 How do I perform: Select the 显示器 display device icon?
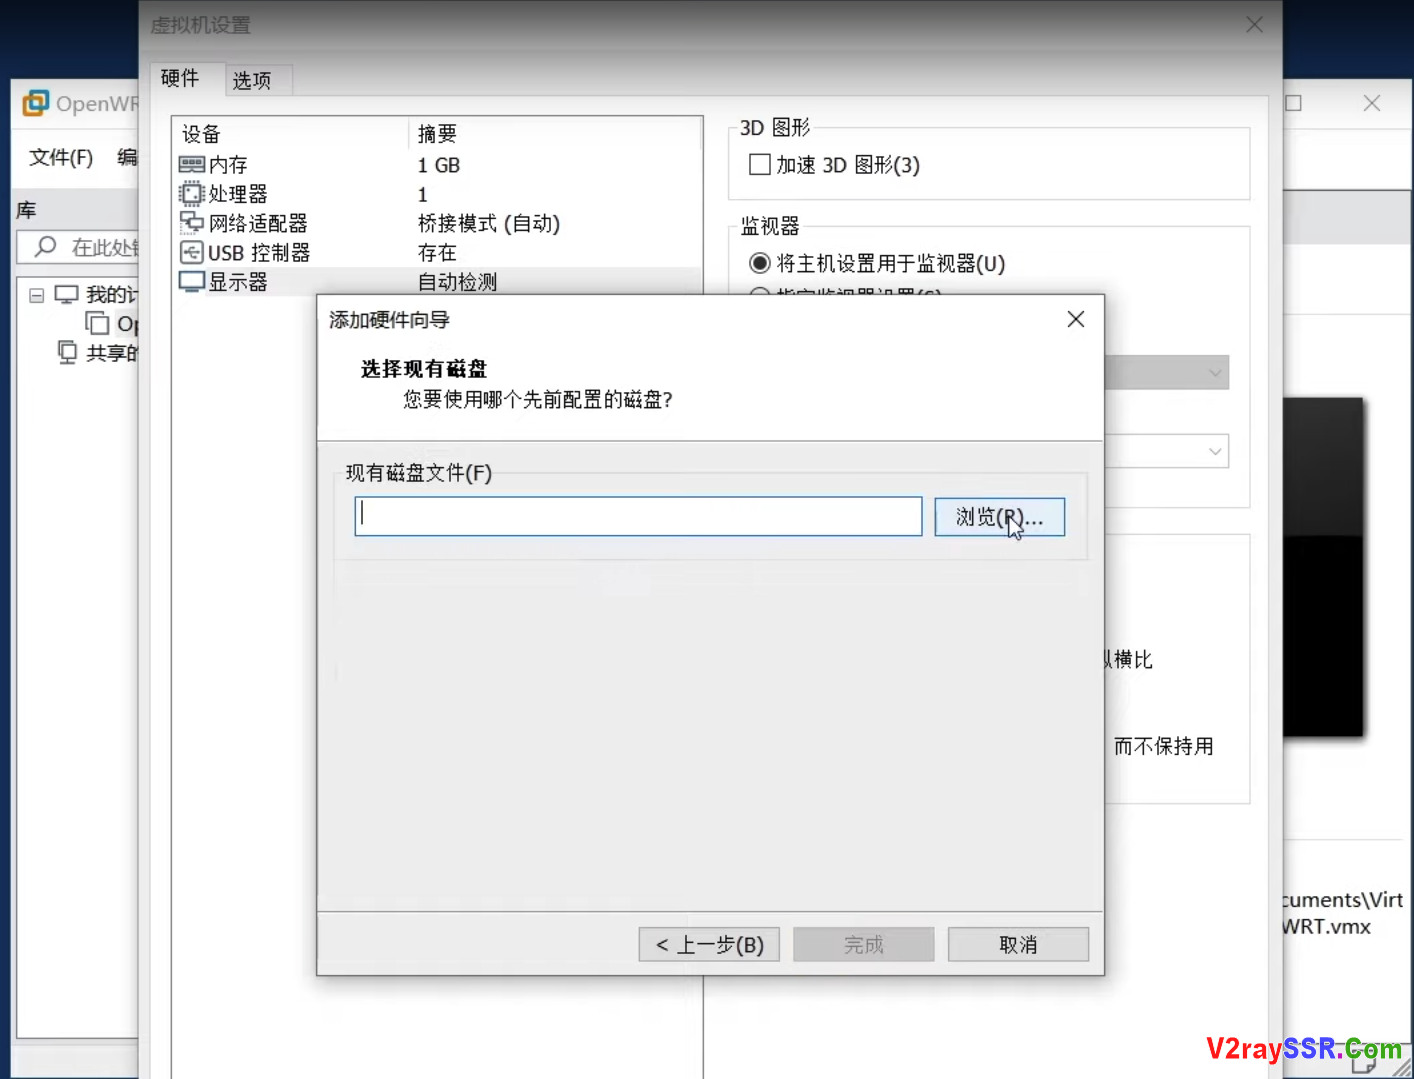click(191, 281)
